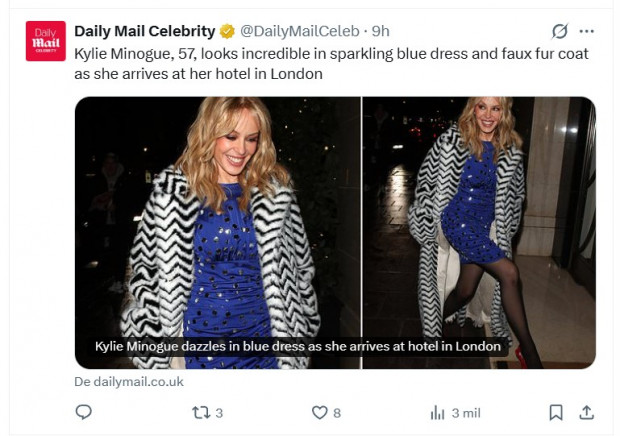Click the retweet count of 3
This screenshot has width=620, height=436.
(x=219, y=412)
